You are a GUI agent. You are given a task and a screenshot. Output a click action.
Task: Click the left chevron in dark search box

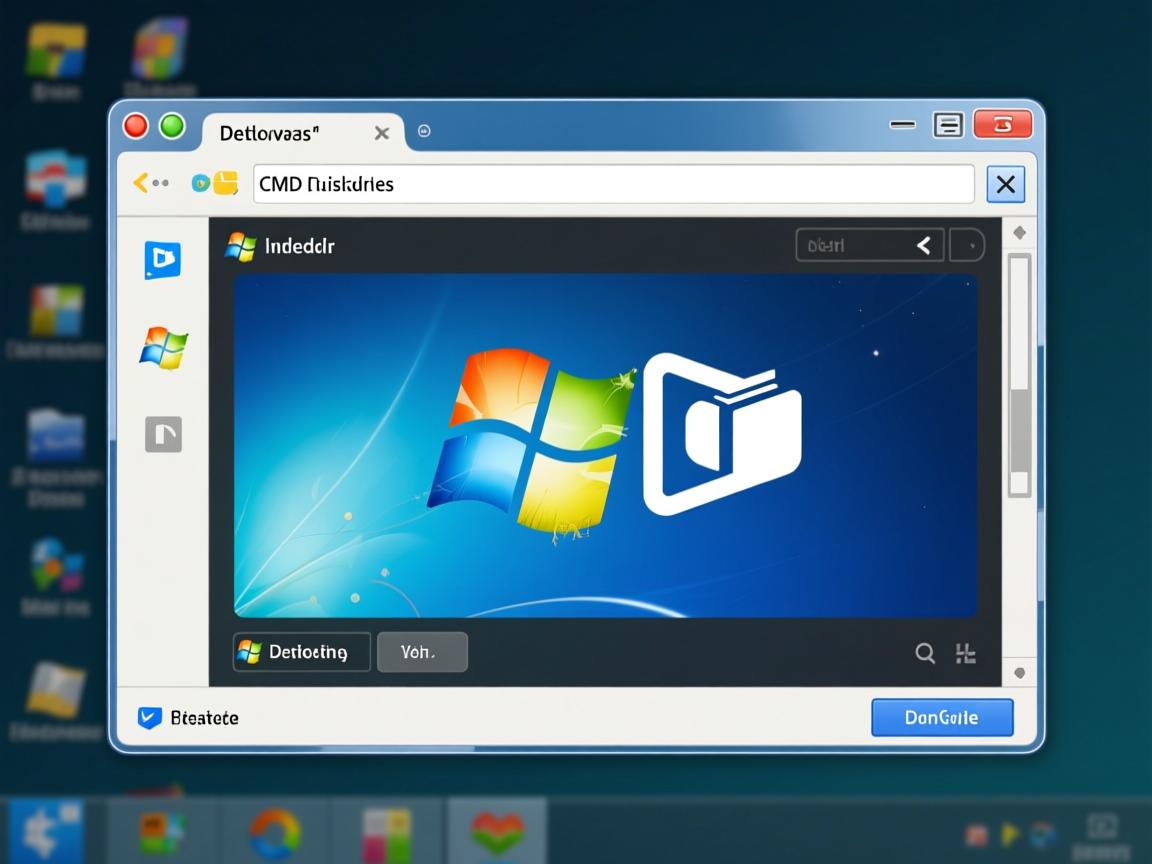(924, 245)
